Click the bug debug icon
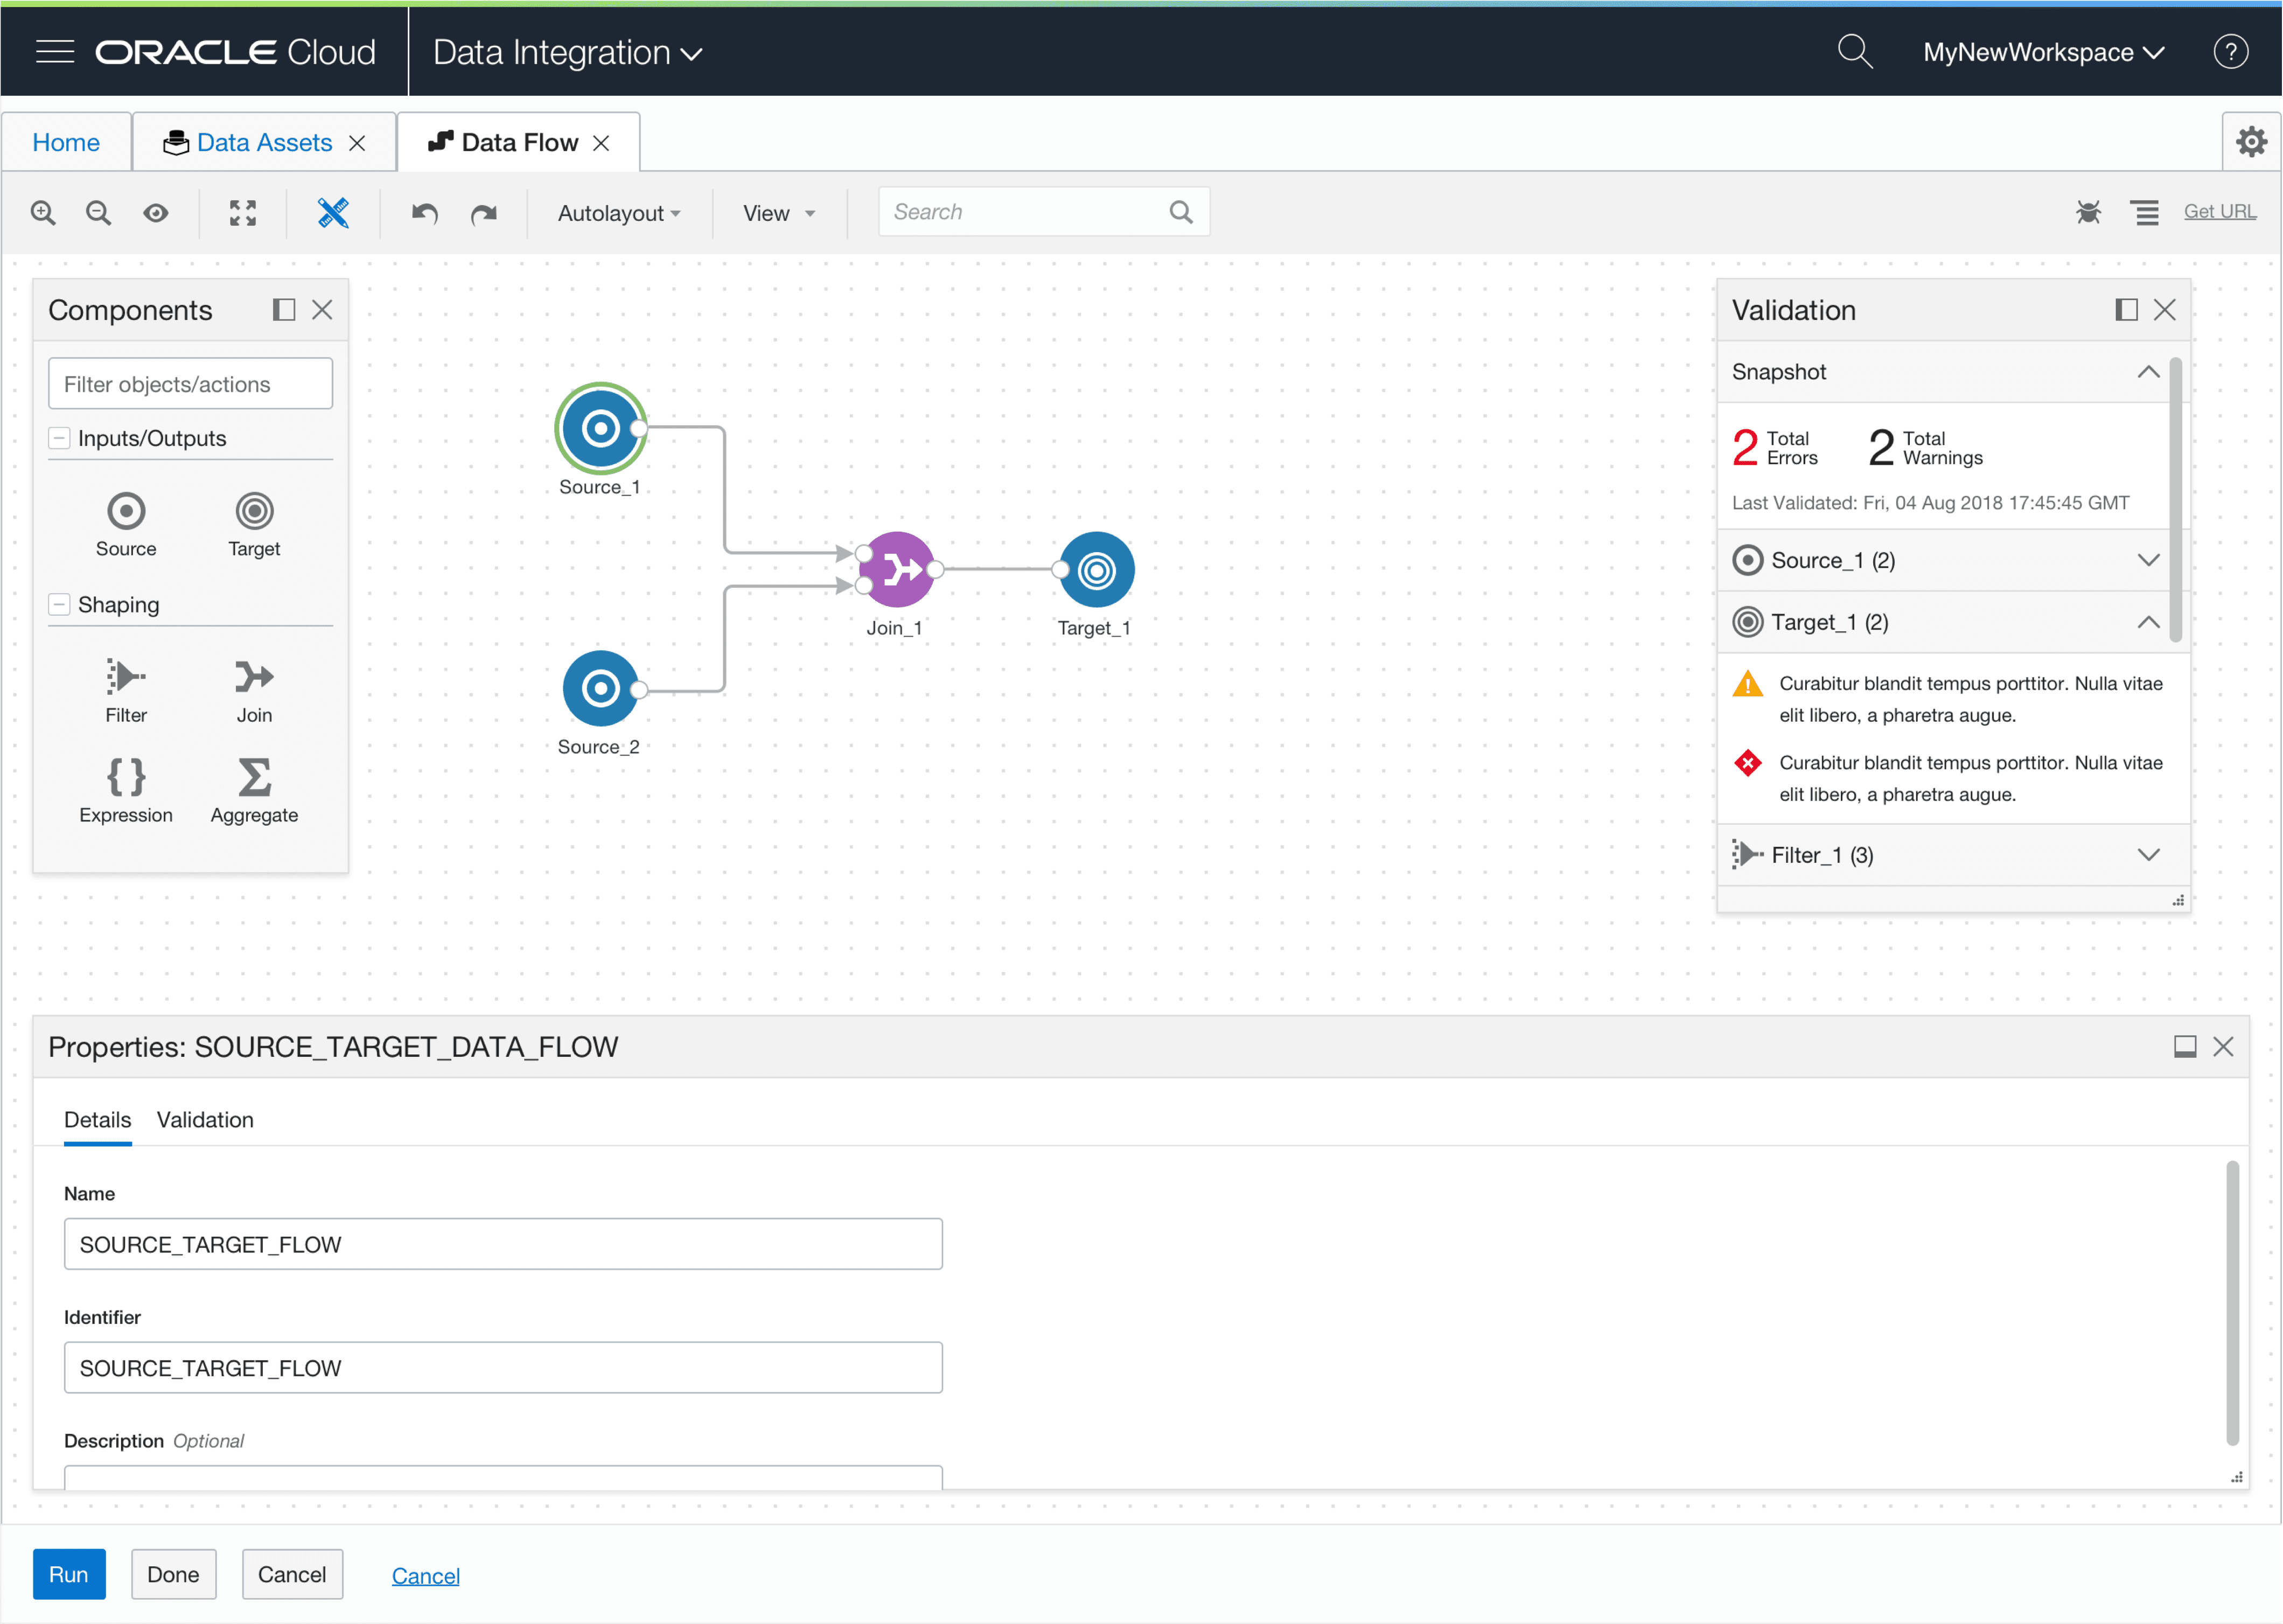The height and width of the screenshot is (1624, 2283). click(2088, 212)
